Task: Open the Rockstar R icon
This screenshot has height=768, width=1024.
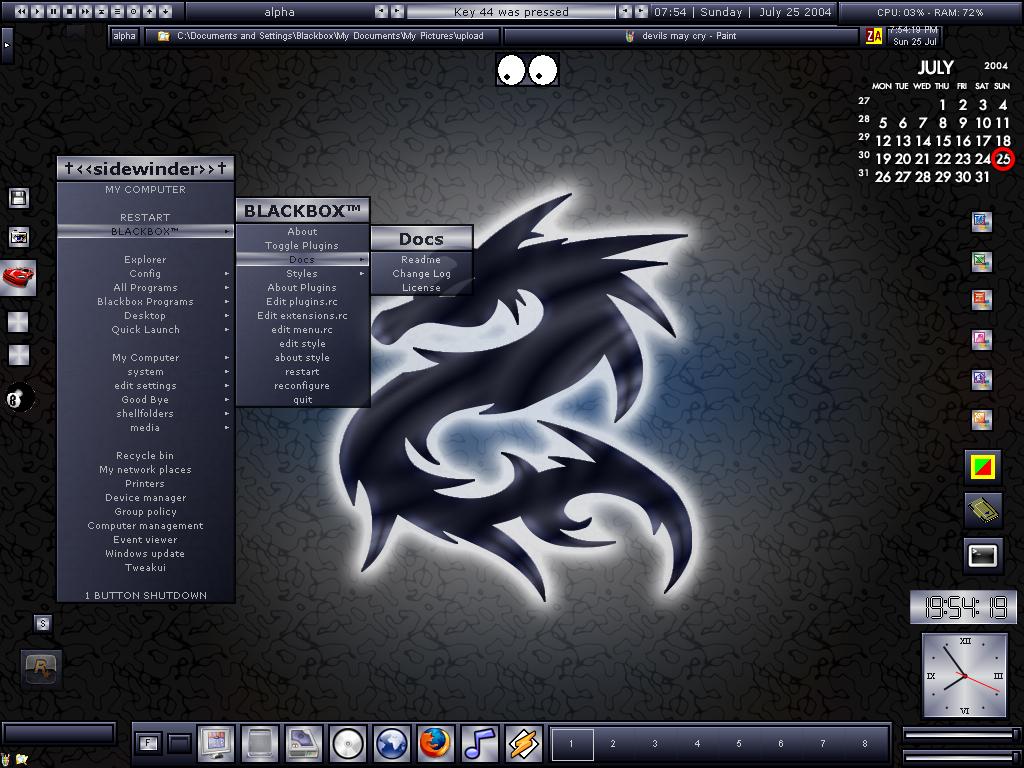Action: (x=42, y=667)
